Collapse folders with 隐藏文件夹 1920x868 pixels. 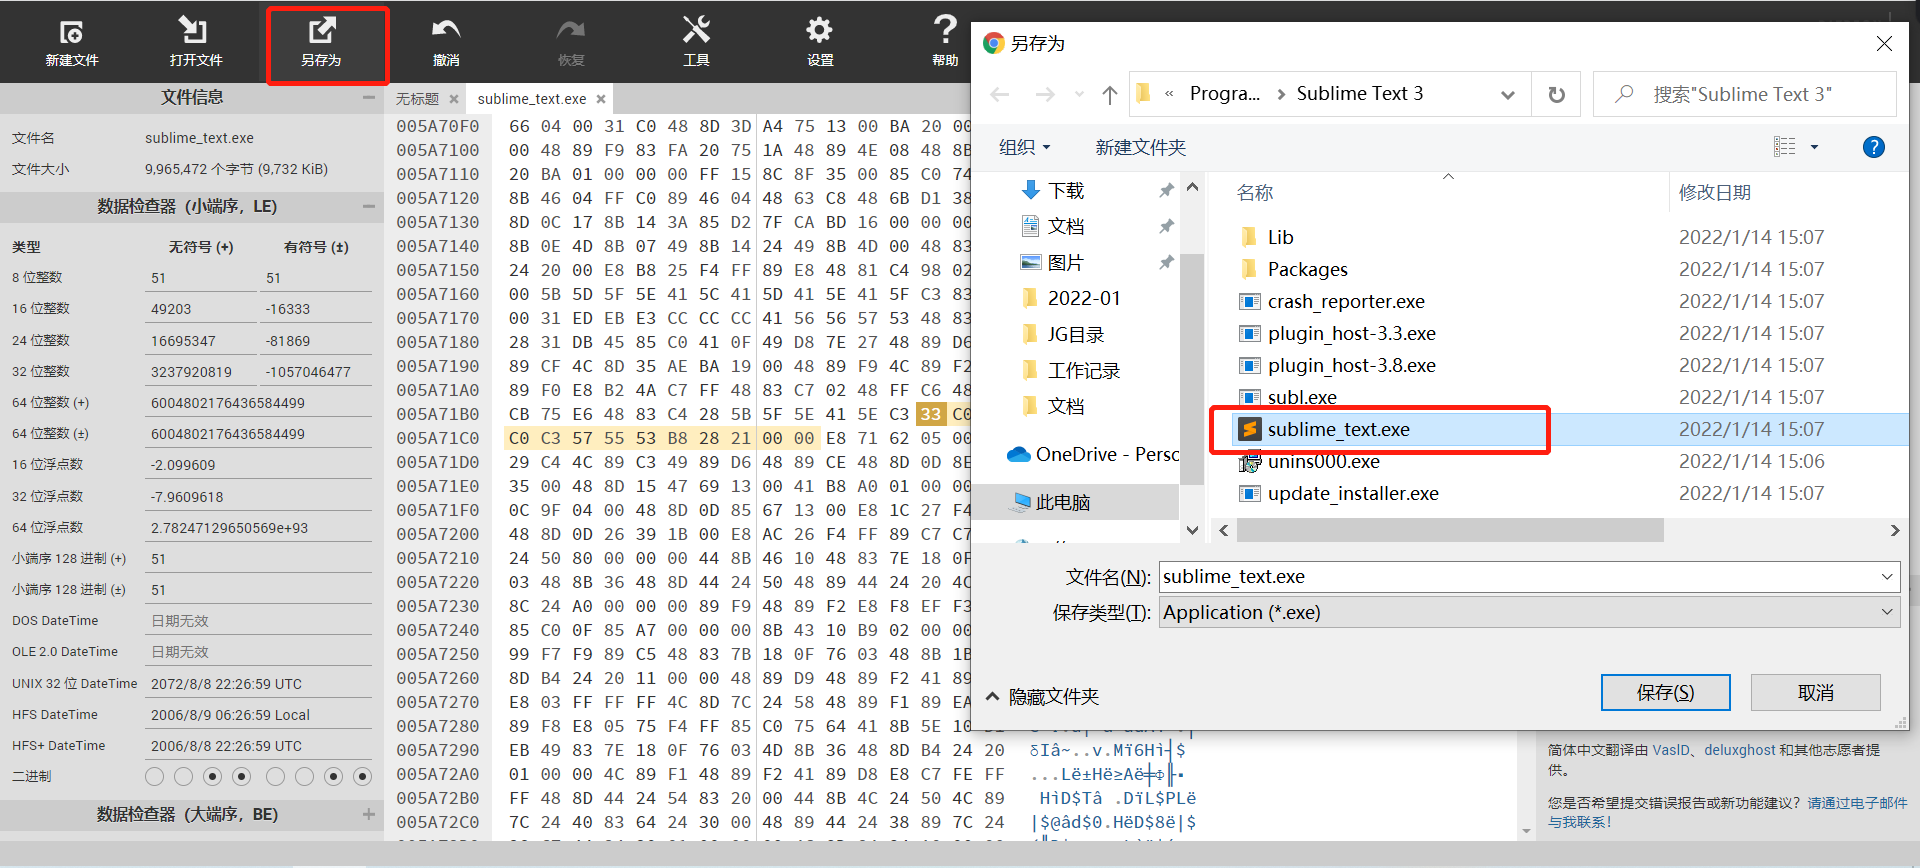tap(1042, 696)
